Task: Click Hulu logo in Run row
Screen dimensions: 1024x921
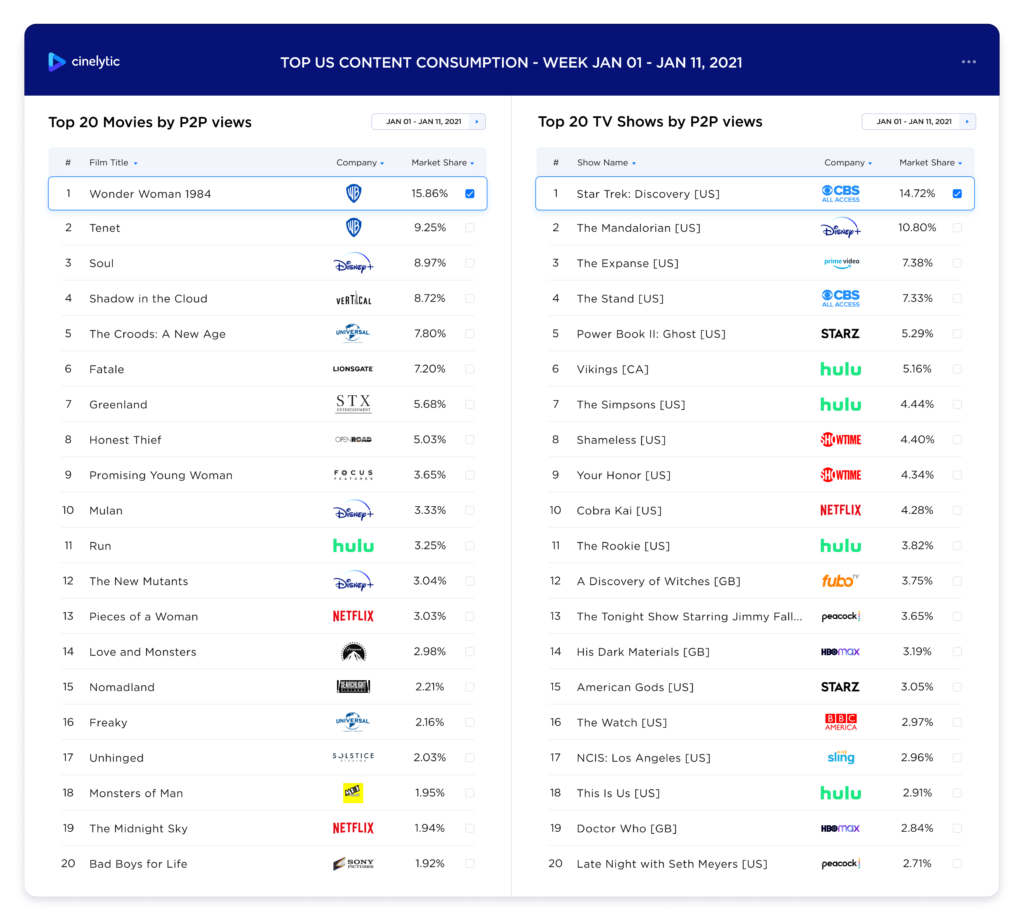Action: [x=353, y=545]
